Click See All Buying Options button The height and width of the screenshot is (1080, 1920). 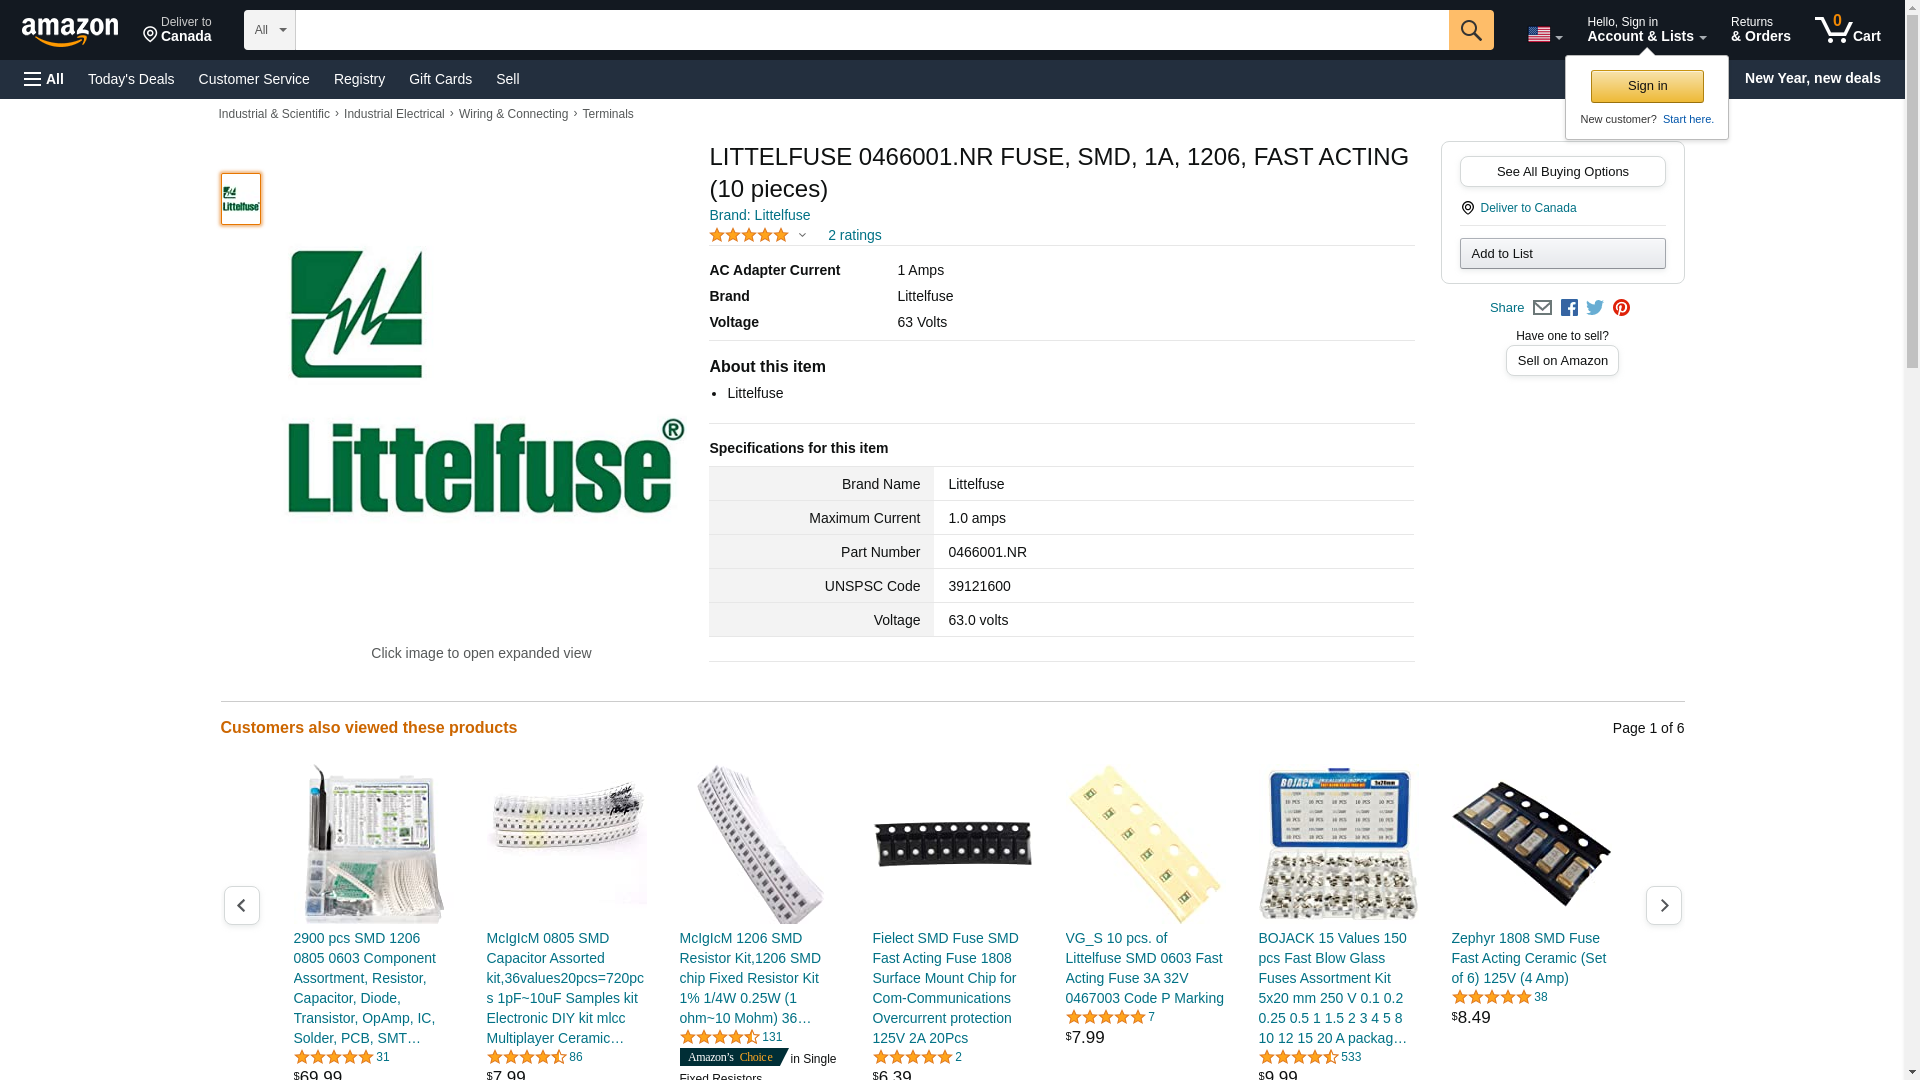pyautogui.click(x=1562, y=171)
